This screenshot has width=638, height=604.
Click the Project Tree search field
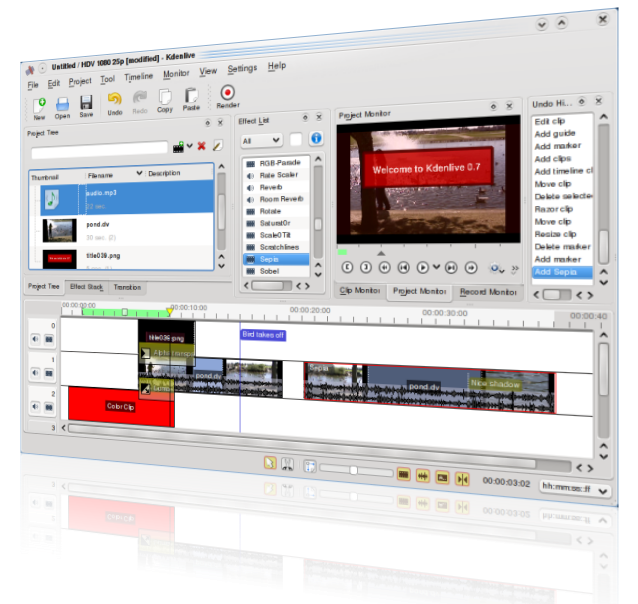click(x=99, y=150)
